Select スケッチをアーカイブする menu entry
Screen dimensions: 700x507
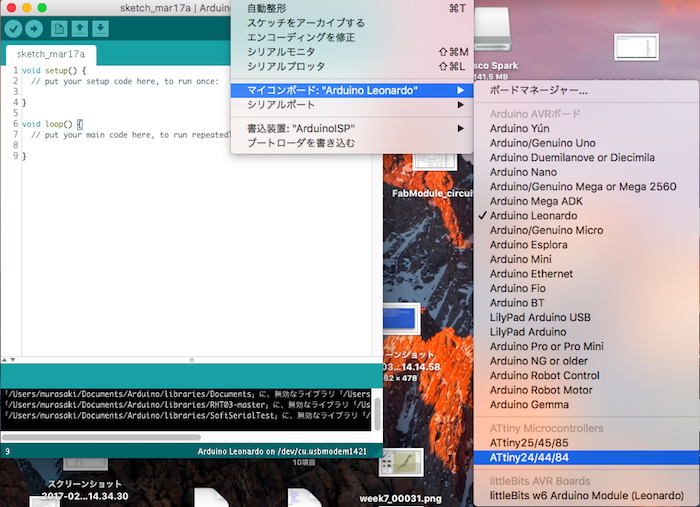(352, 23)
